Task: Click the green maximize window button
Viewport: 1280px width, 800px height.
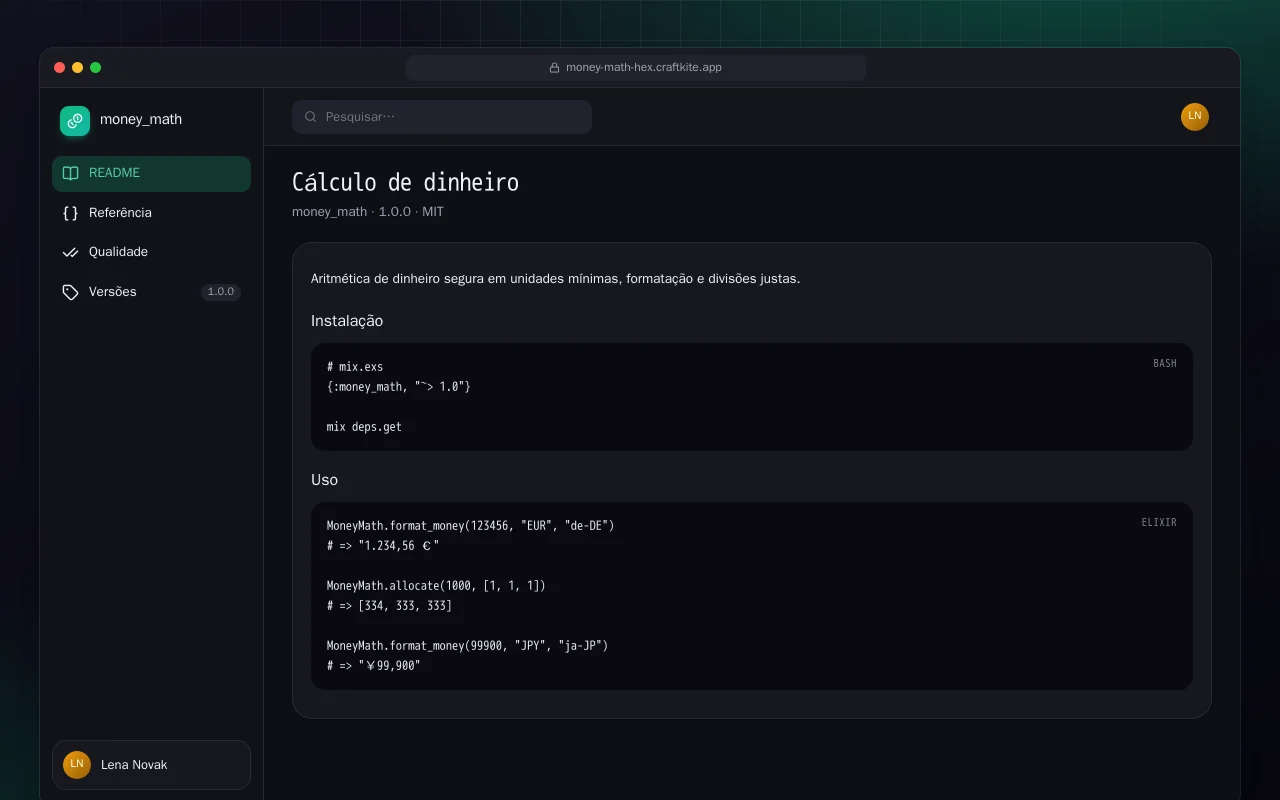Action: (95, 68)
